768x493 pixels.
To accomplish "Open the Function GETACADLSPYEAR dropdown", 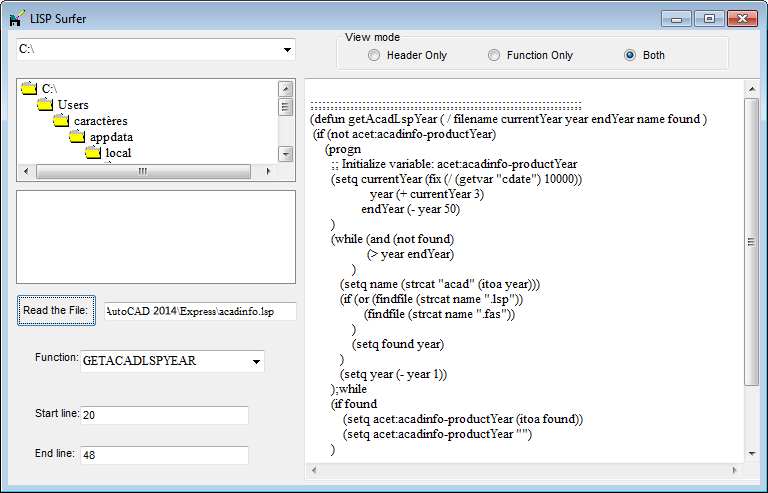I will (x=256, y=361).
